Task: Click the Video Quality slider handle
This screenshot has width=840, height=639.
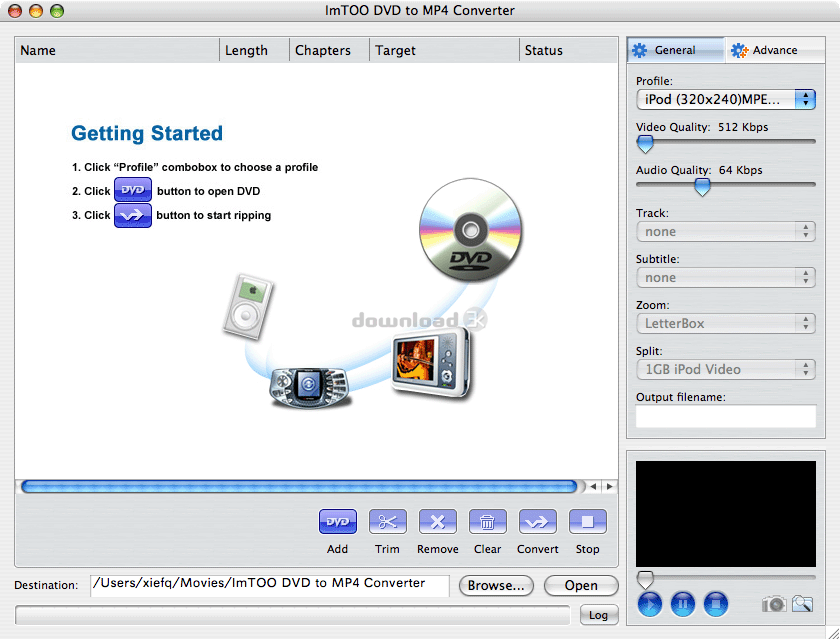Action: click(x=645, y=145)
